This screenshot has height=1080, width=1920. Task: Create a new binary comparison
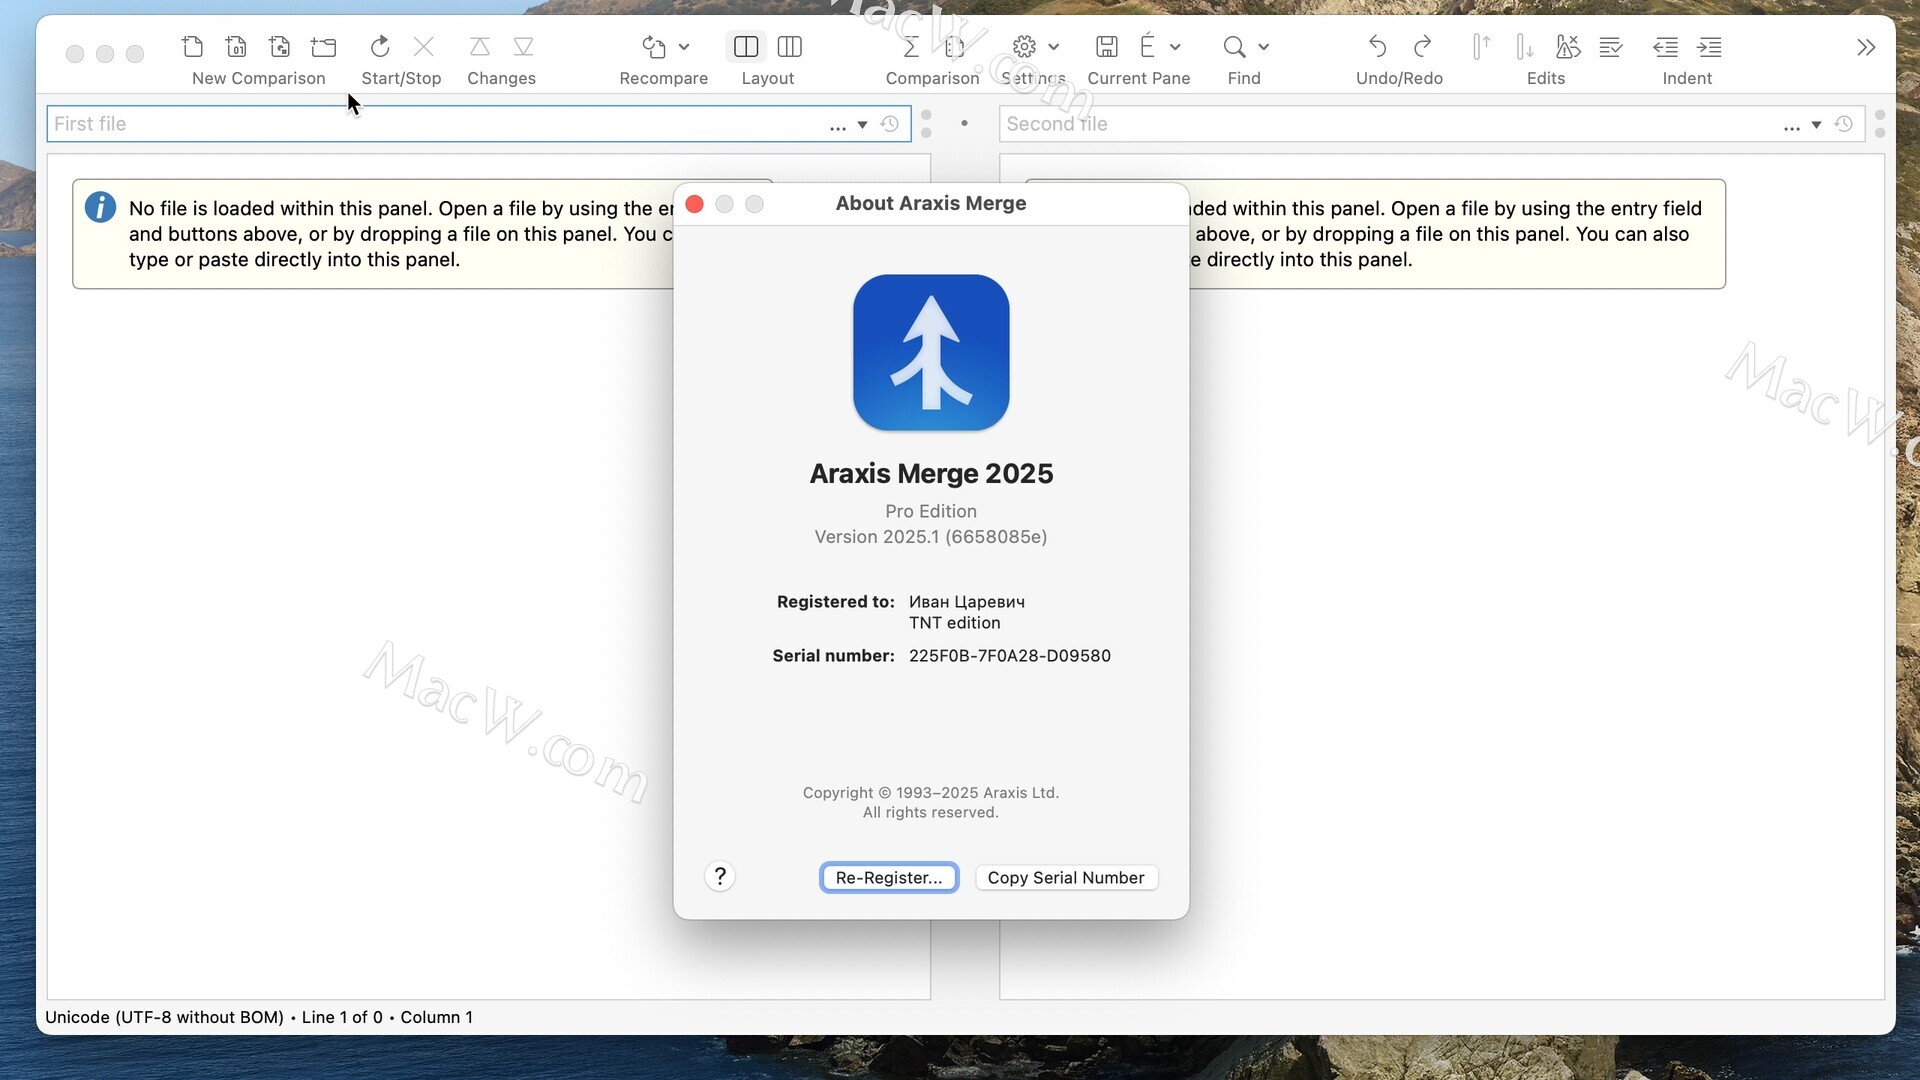[236, 46]
